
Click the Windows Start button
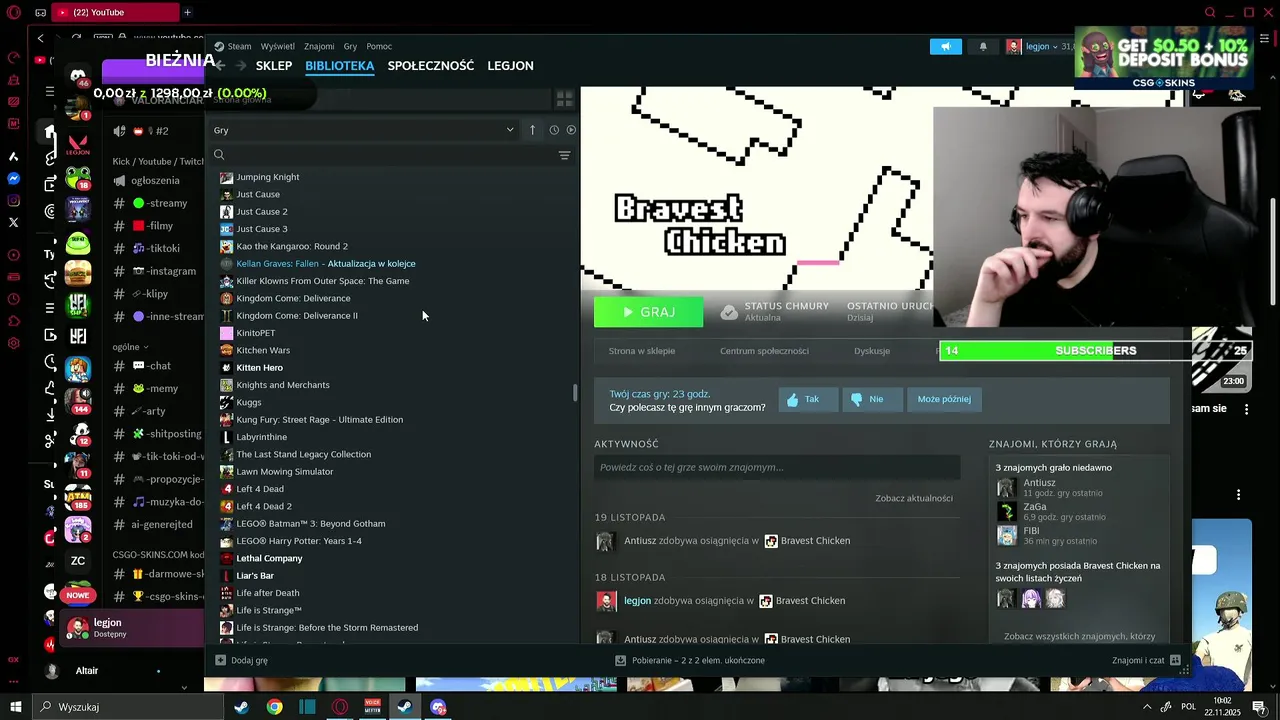click(16, 707)
